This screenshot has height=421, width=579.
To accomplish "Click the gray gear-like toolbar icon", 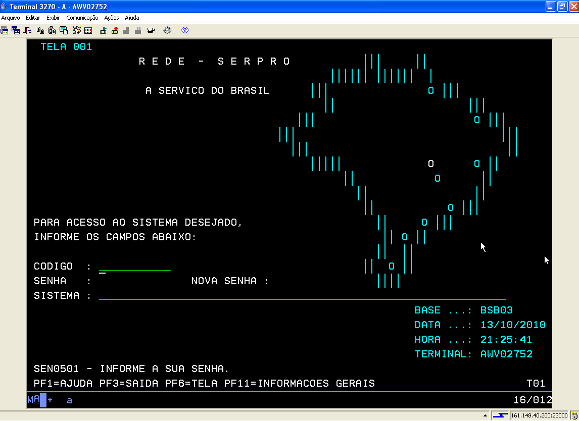I will (167, 30).
